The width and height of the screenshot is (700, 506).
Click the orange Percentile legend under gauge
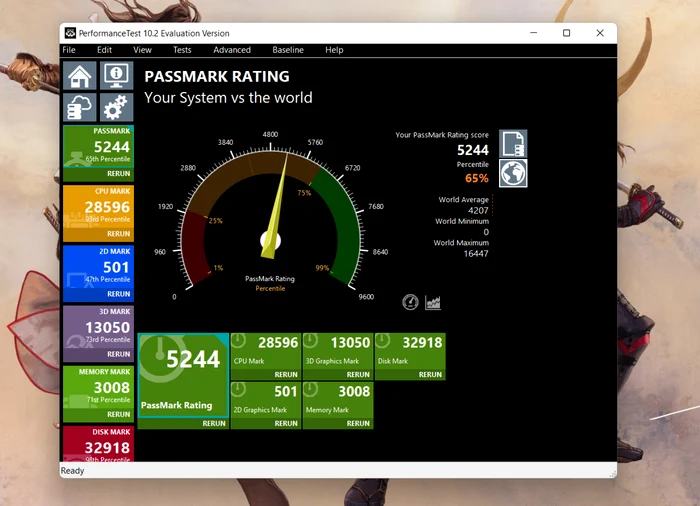(270, 289)
